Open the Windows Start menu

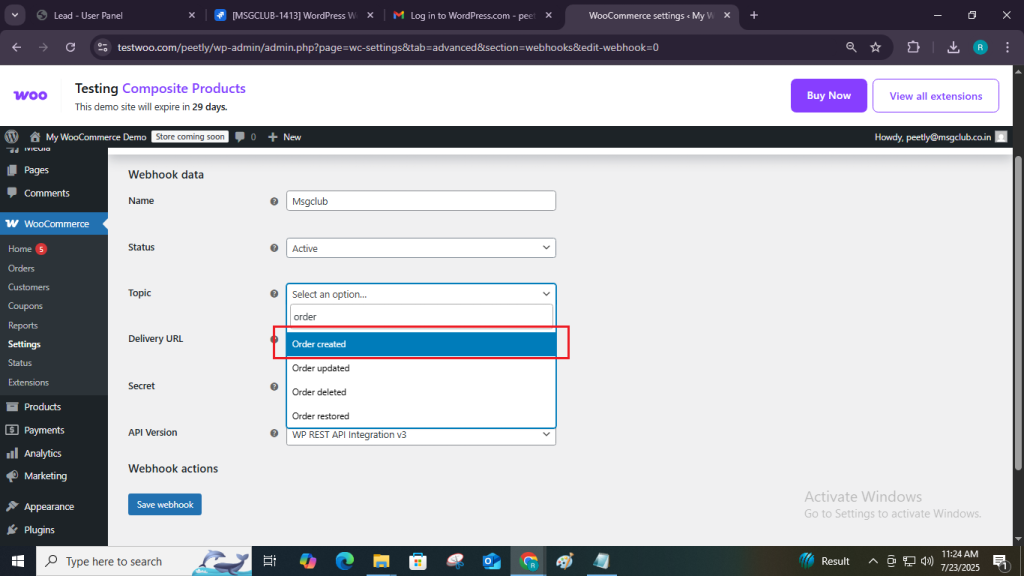click(x=18, y=561)
